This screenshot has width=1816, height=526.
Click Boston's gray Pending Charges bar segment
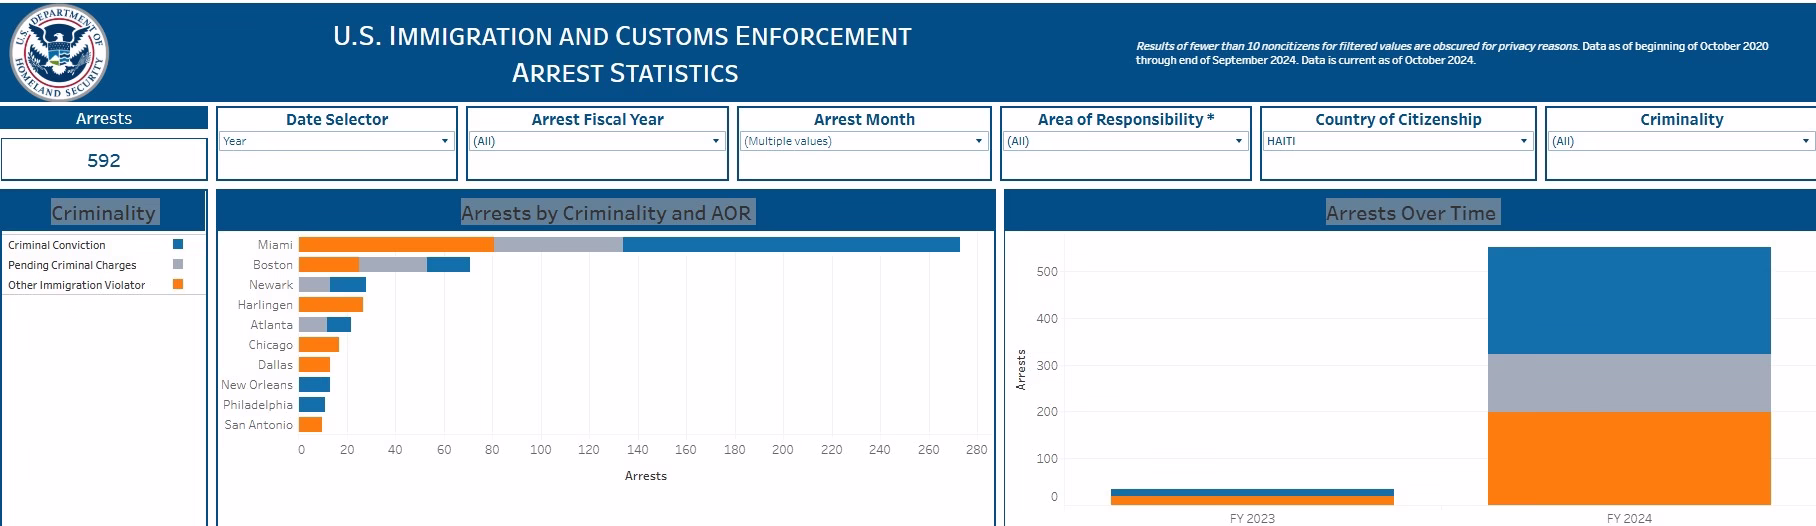click(x=392, y=265)
